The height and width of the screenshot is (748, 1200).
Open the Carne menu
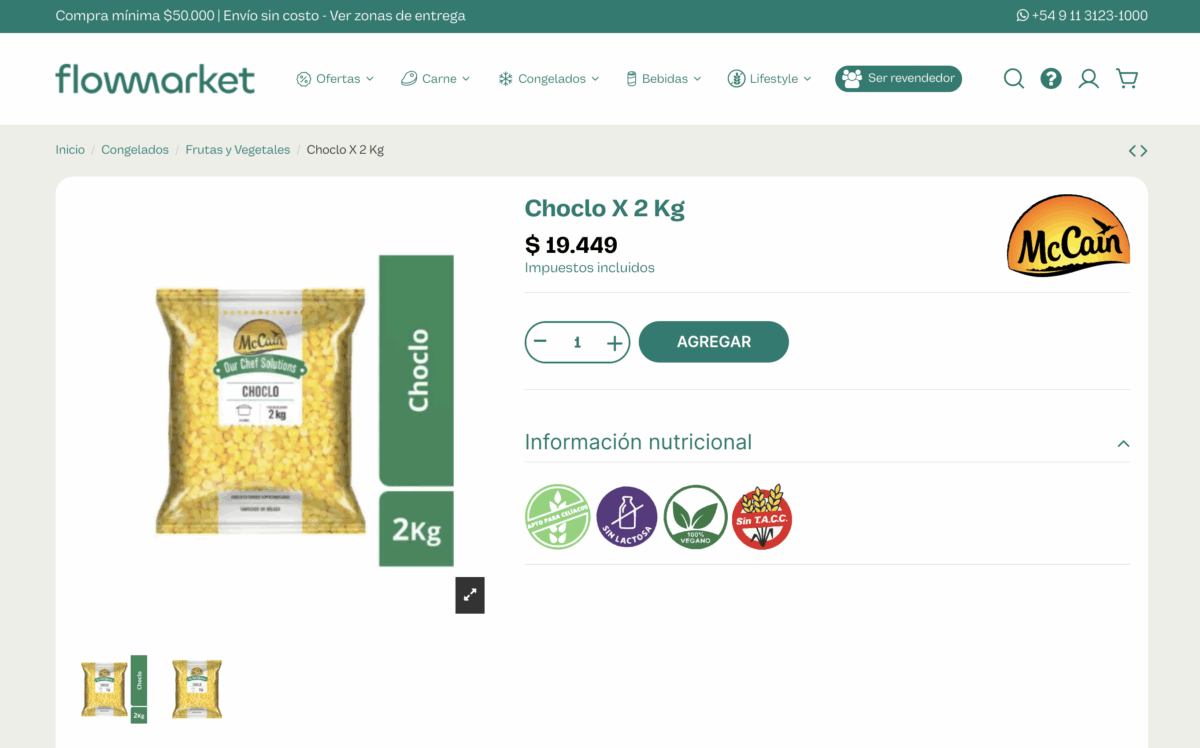click(435, 79)
